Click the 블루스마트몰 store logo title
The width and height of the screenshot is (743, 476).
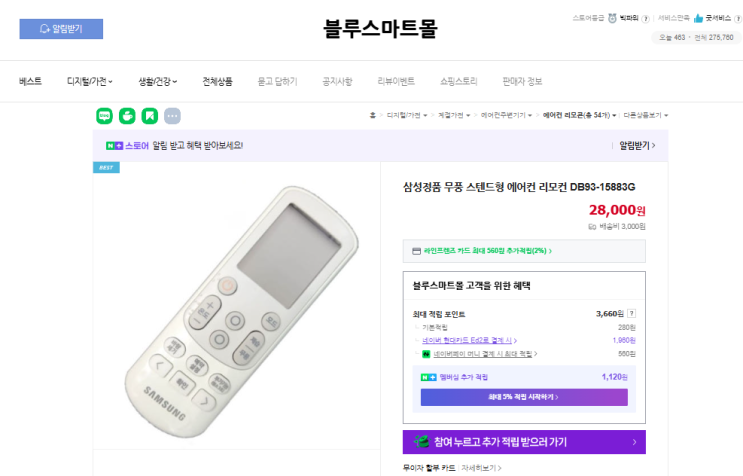coord(380,29)
